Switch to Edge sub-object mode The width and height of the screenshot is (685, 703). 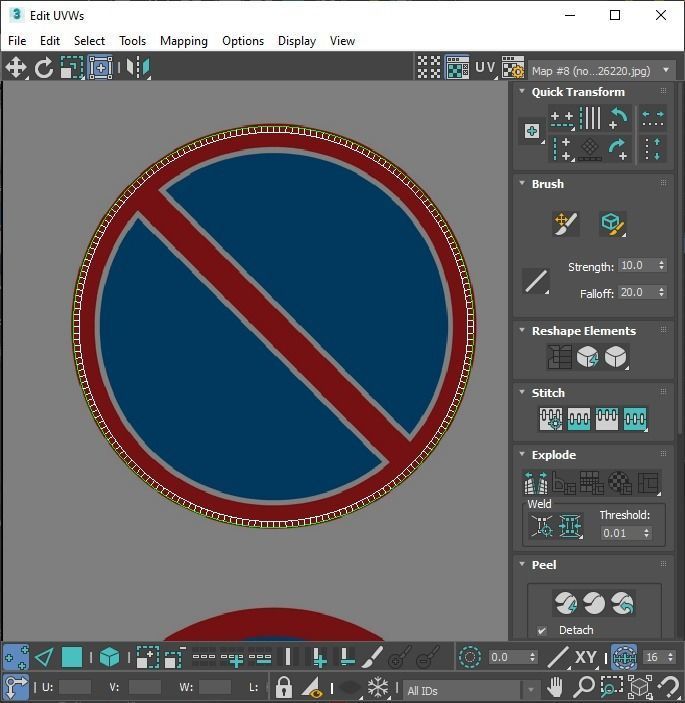(44, 657)
